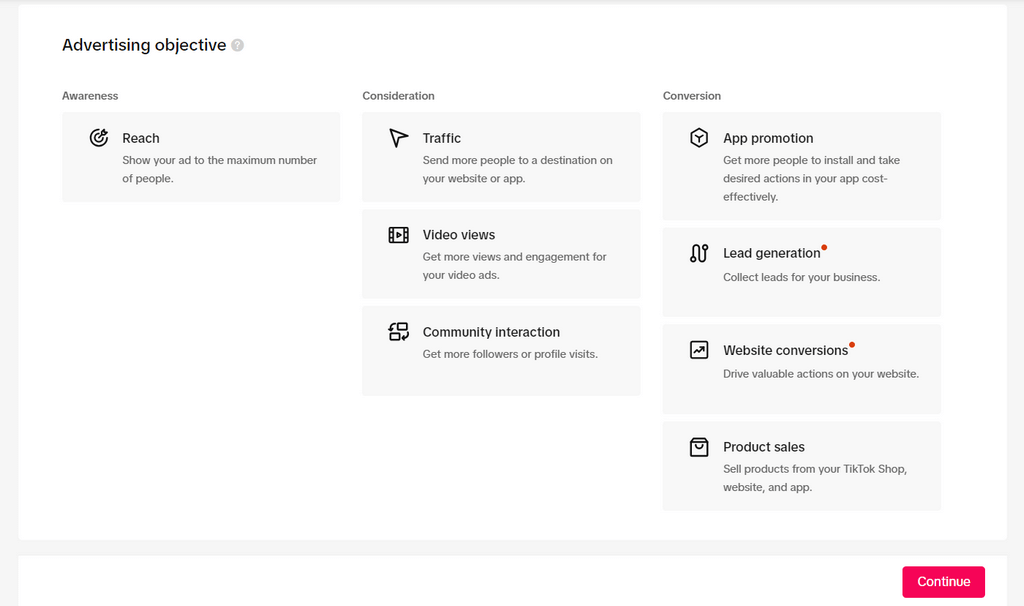1024x606 pixels.
Task: Click the Product sales shopping bag icon
Action: pyautogui.click(x=699, y=447)
